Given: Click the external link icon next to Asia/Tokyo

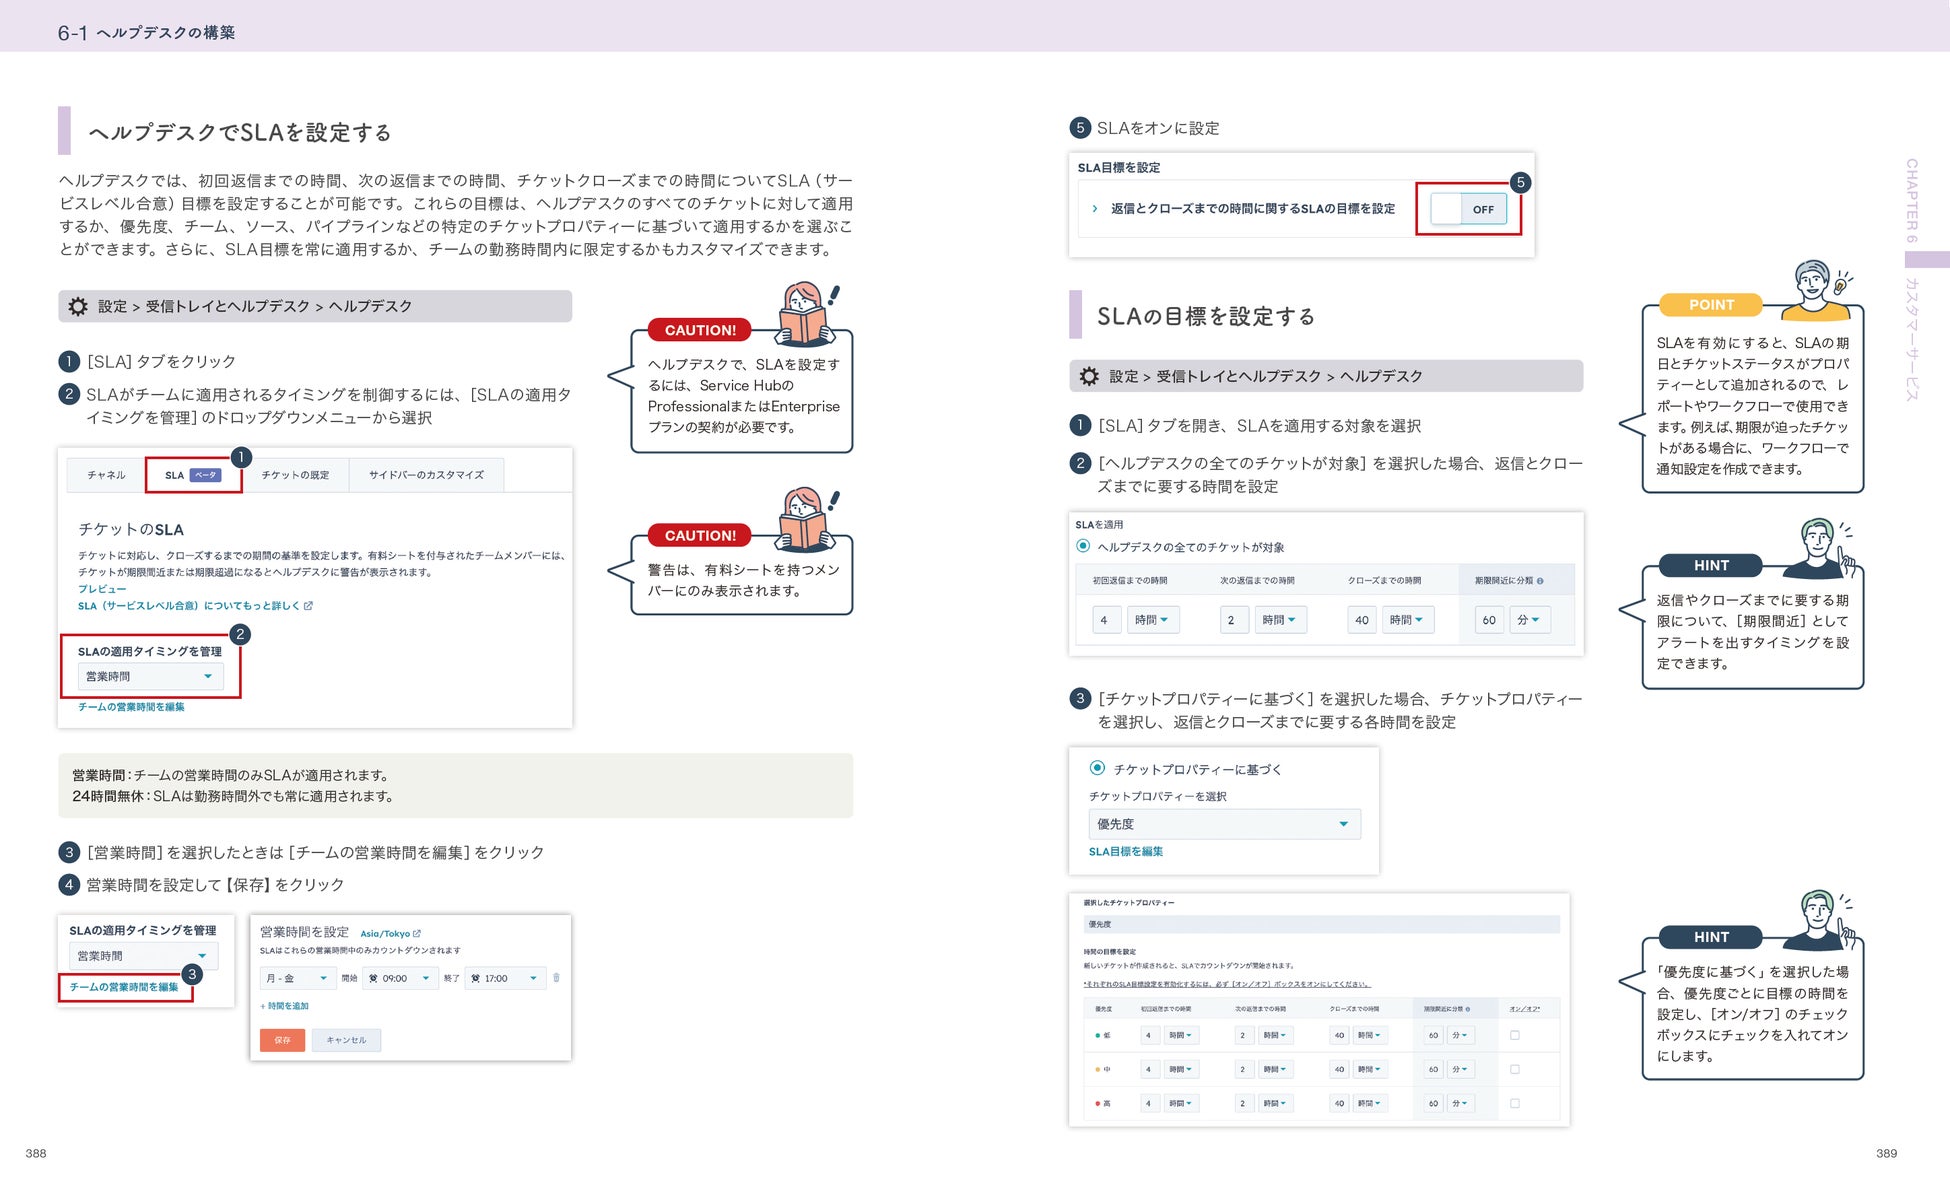Looking at the screenshot, I should tap(417, 934).
